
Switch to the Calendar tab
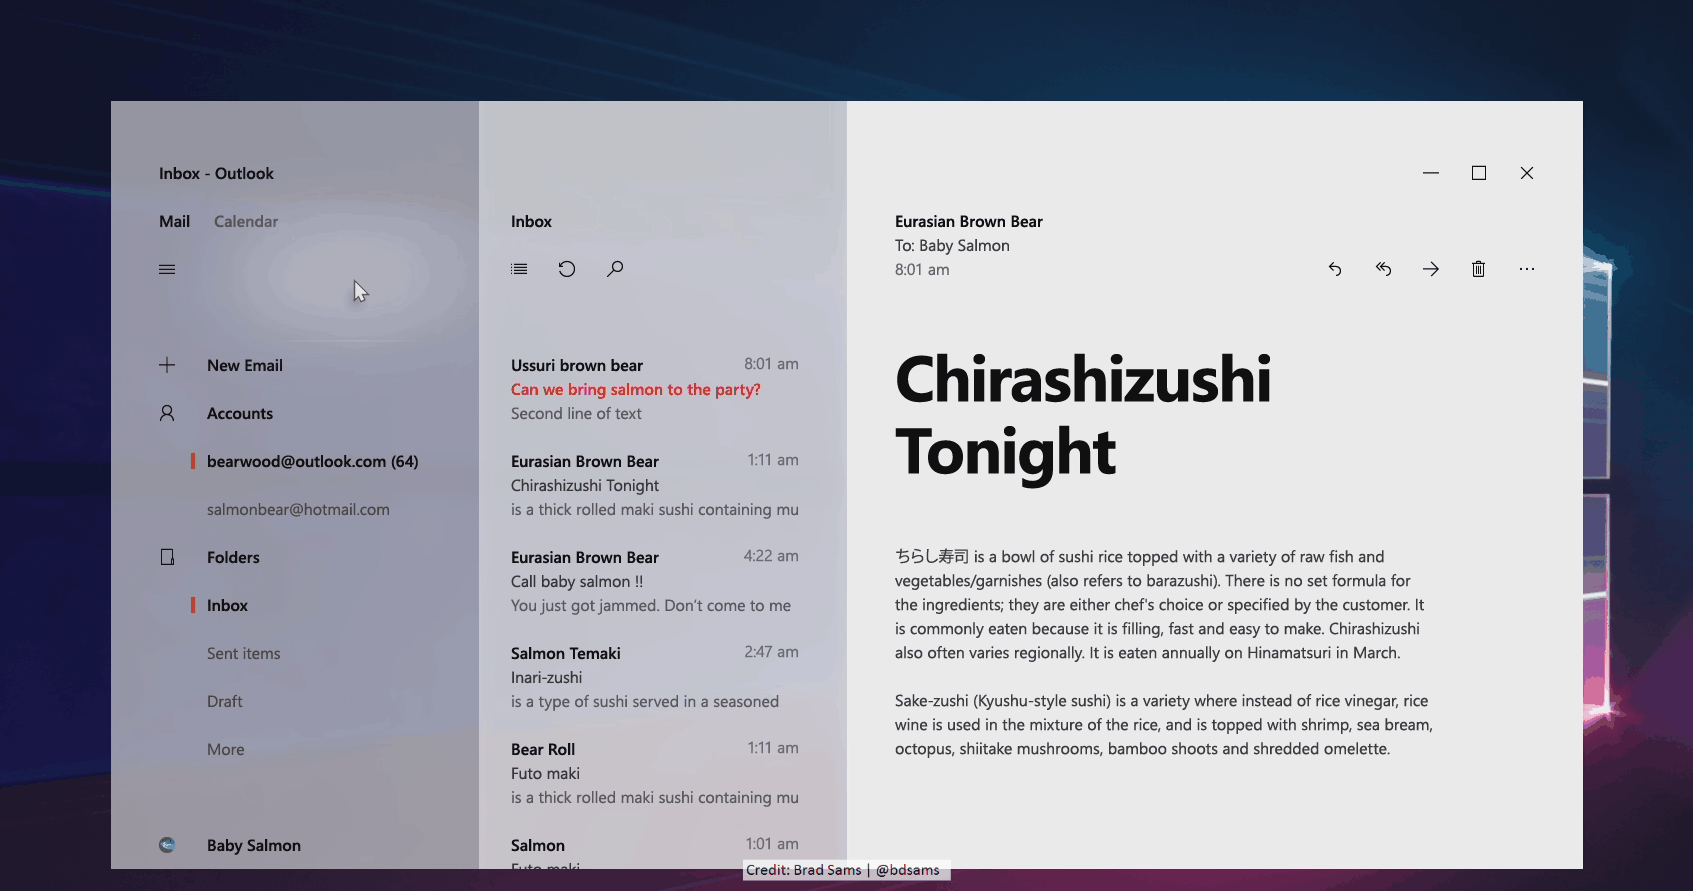click(x=246, y=221)
